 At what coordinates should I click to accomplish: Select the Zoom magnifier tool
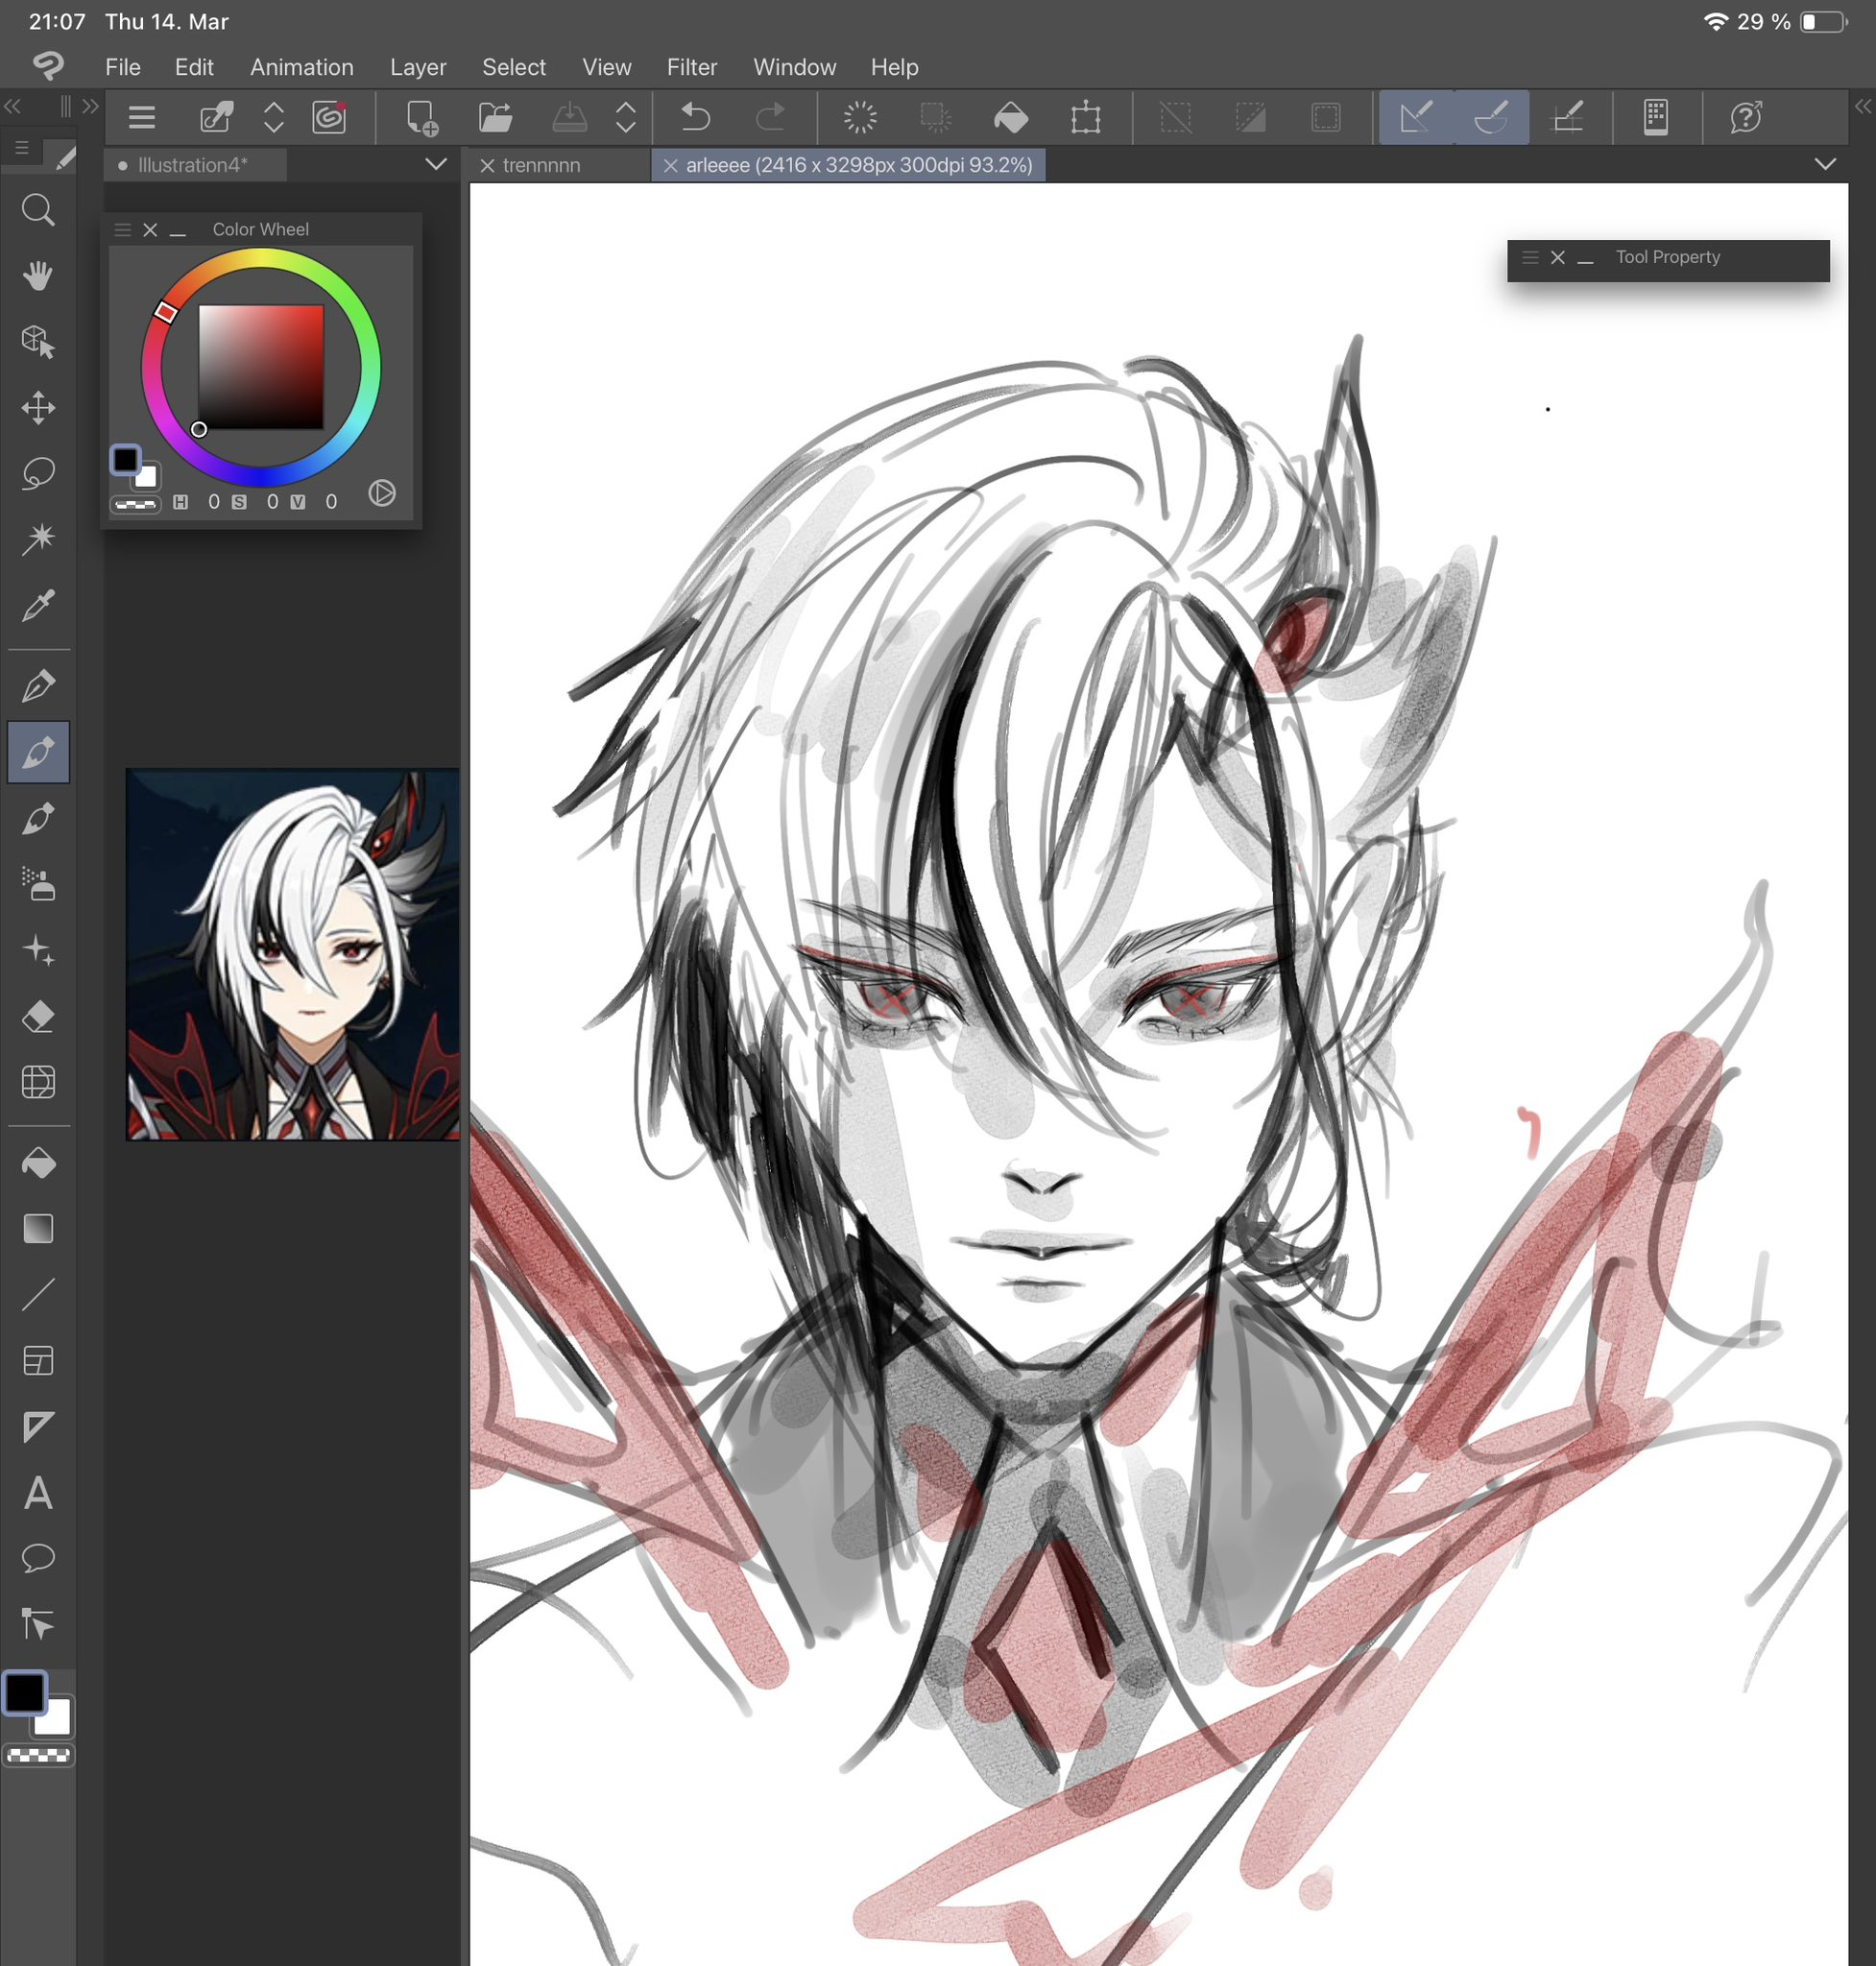pyautogui.click(x=38, y=210)
